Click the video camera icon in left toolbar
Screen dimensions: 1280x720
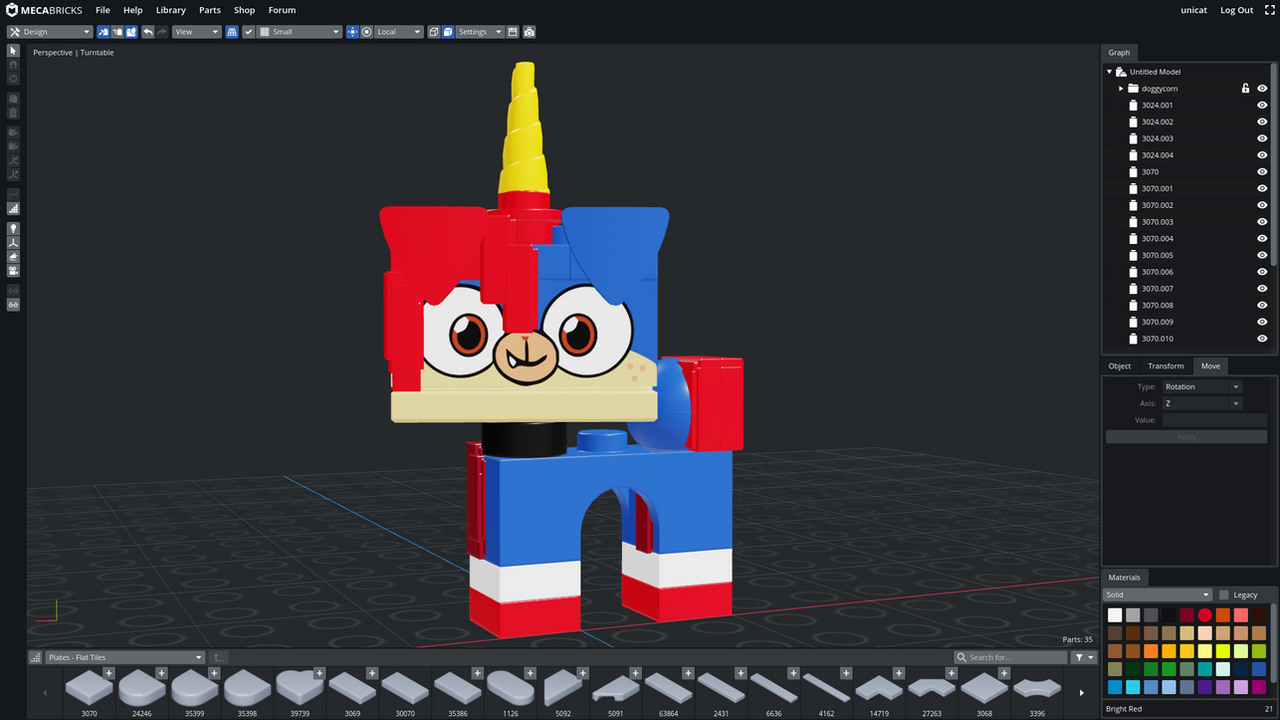click(x=14, y=271)
